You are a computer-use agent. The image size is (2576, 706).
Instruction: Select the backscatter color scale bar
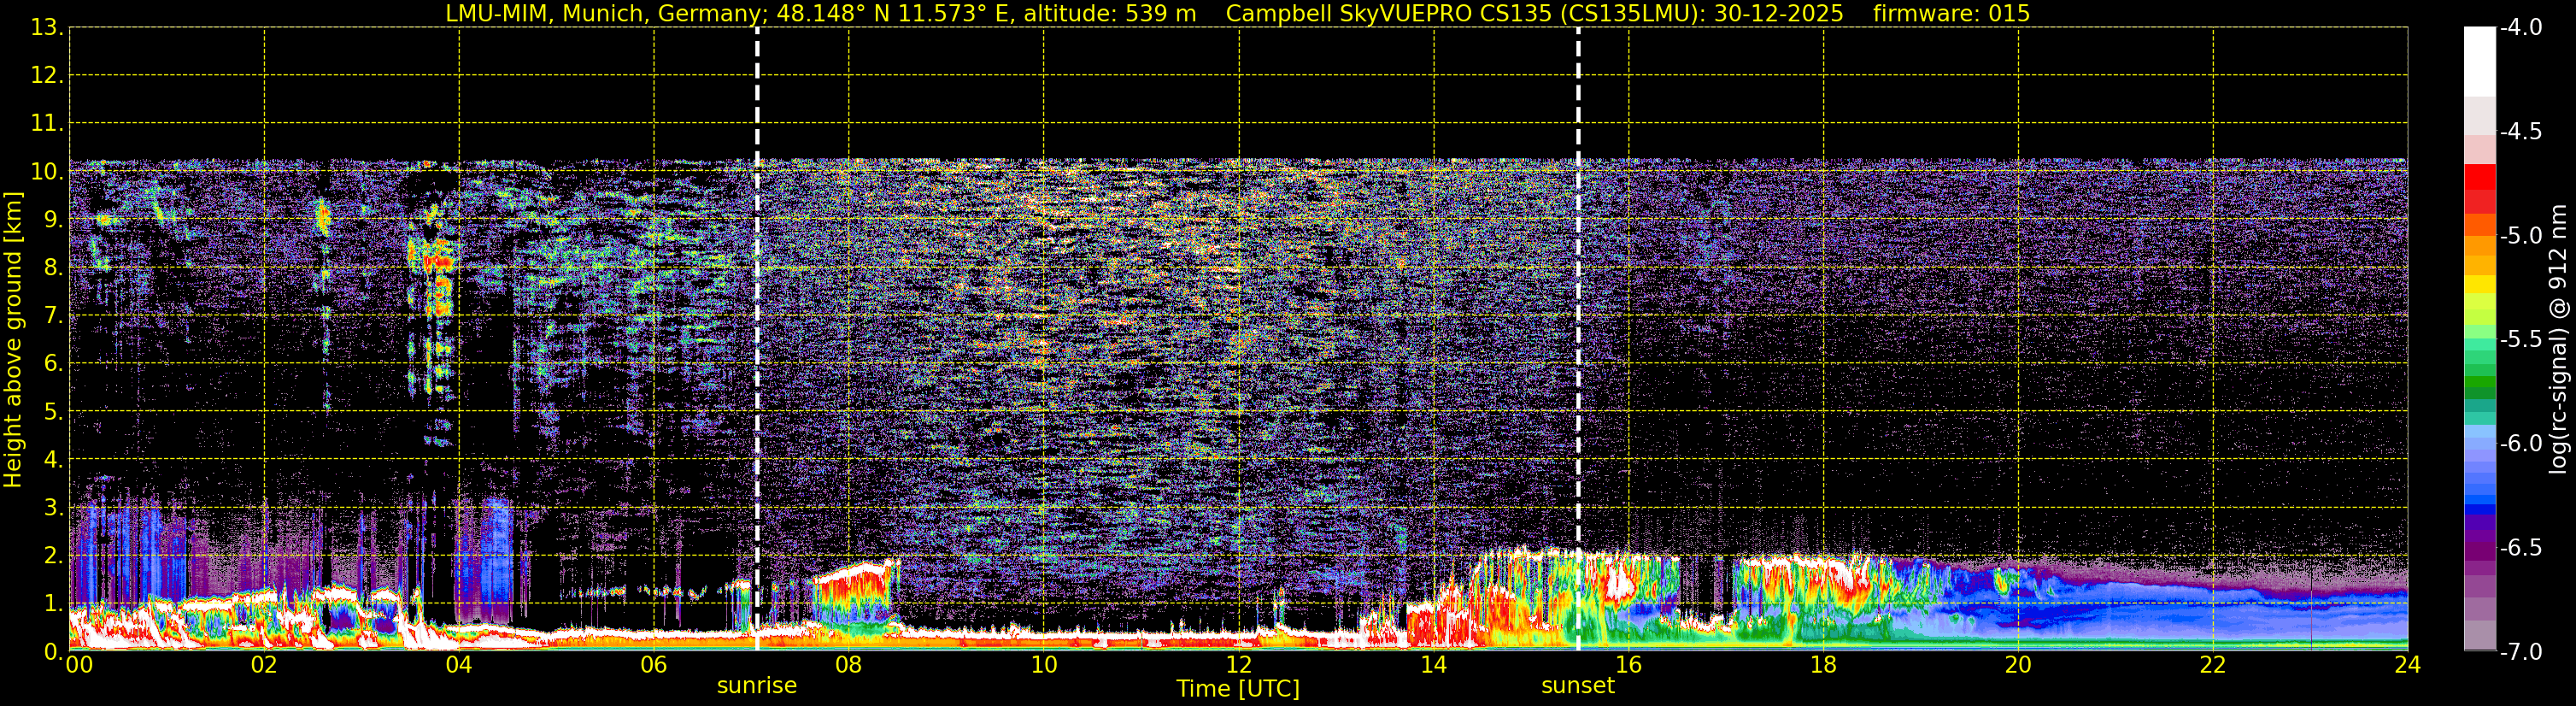(x=2479, y=339)
